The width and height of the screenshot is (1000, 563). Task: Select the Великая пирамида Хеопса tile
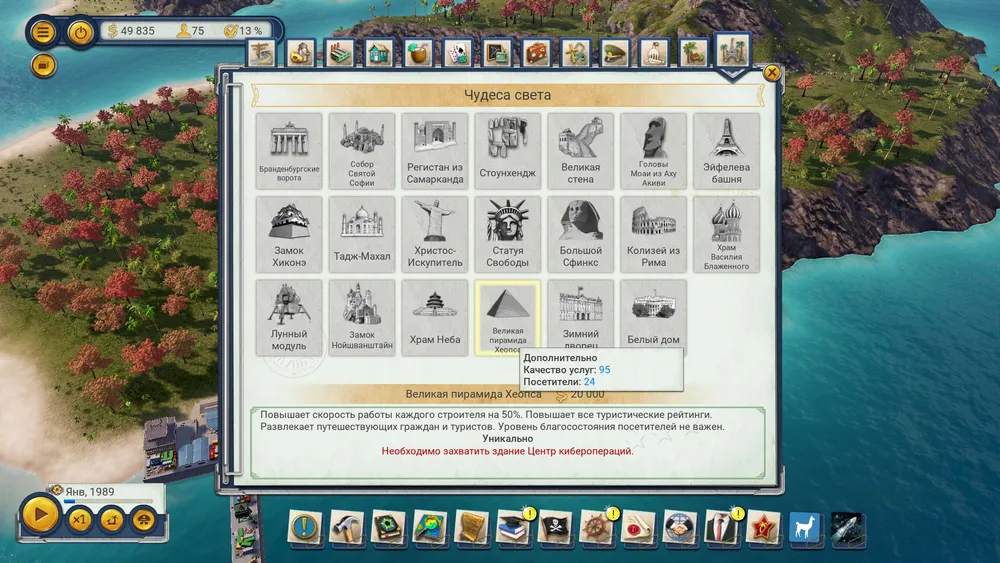coord(508,318)
